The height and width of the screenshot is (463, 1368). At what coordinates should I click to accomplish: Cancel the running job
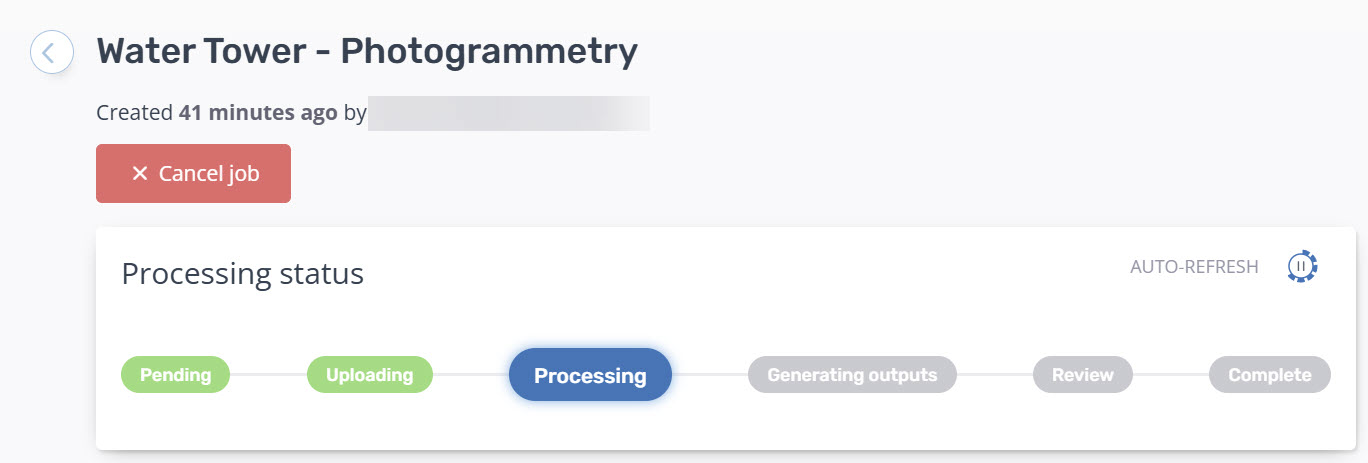193,174
